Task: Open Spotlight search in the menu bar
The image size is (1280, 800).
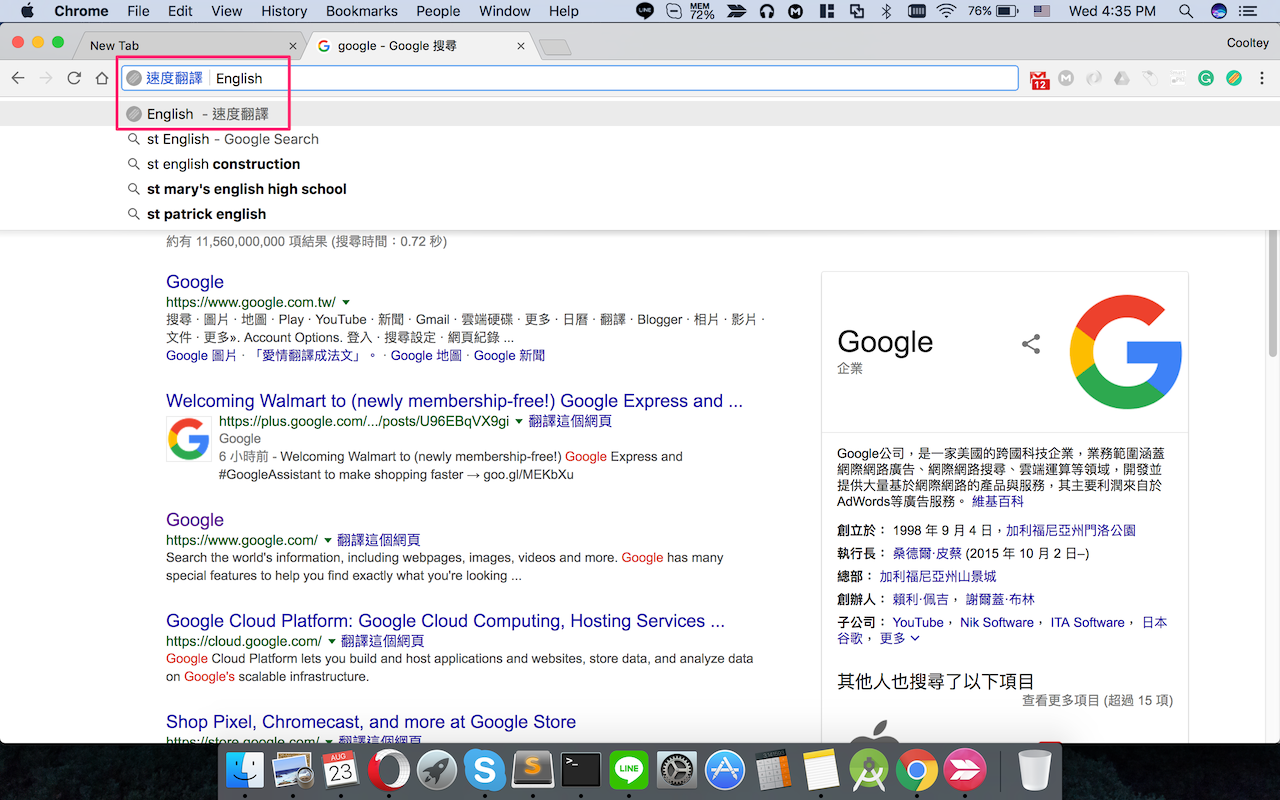Action: (x=1186, y=11)
